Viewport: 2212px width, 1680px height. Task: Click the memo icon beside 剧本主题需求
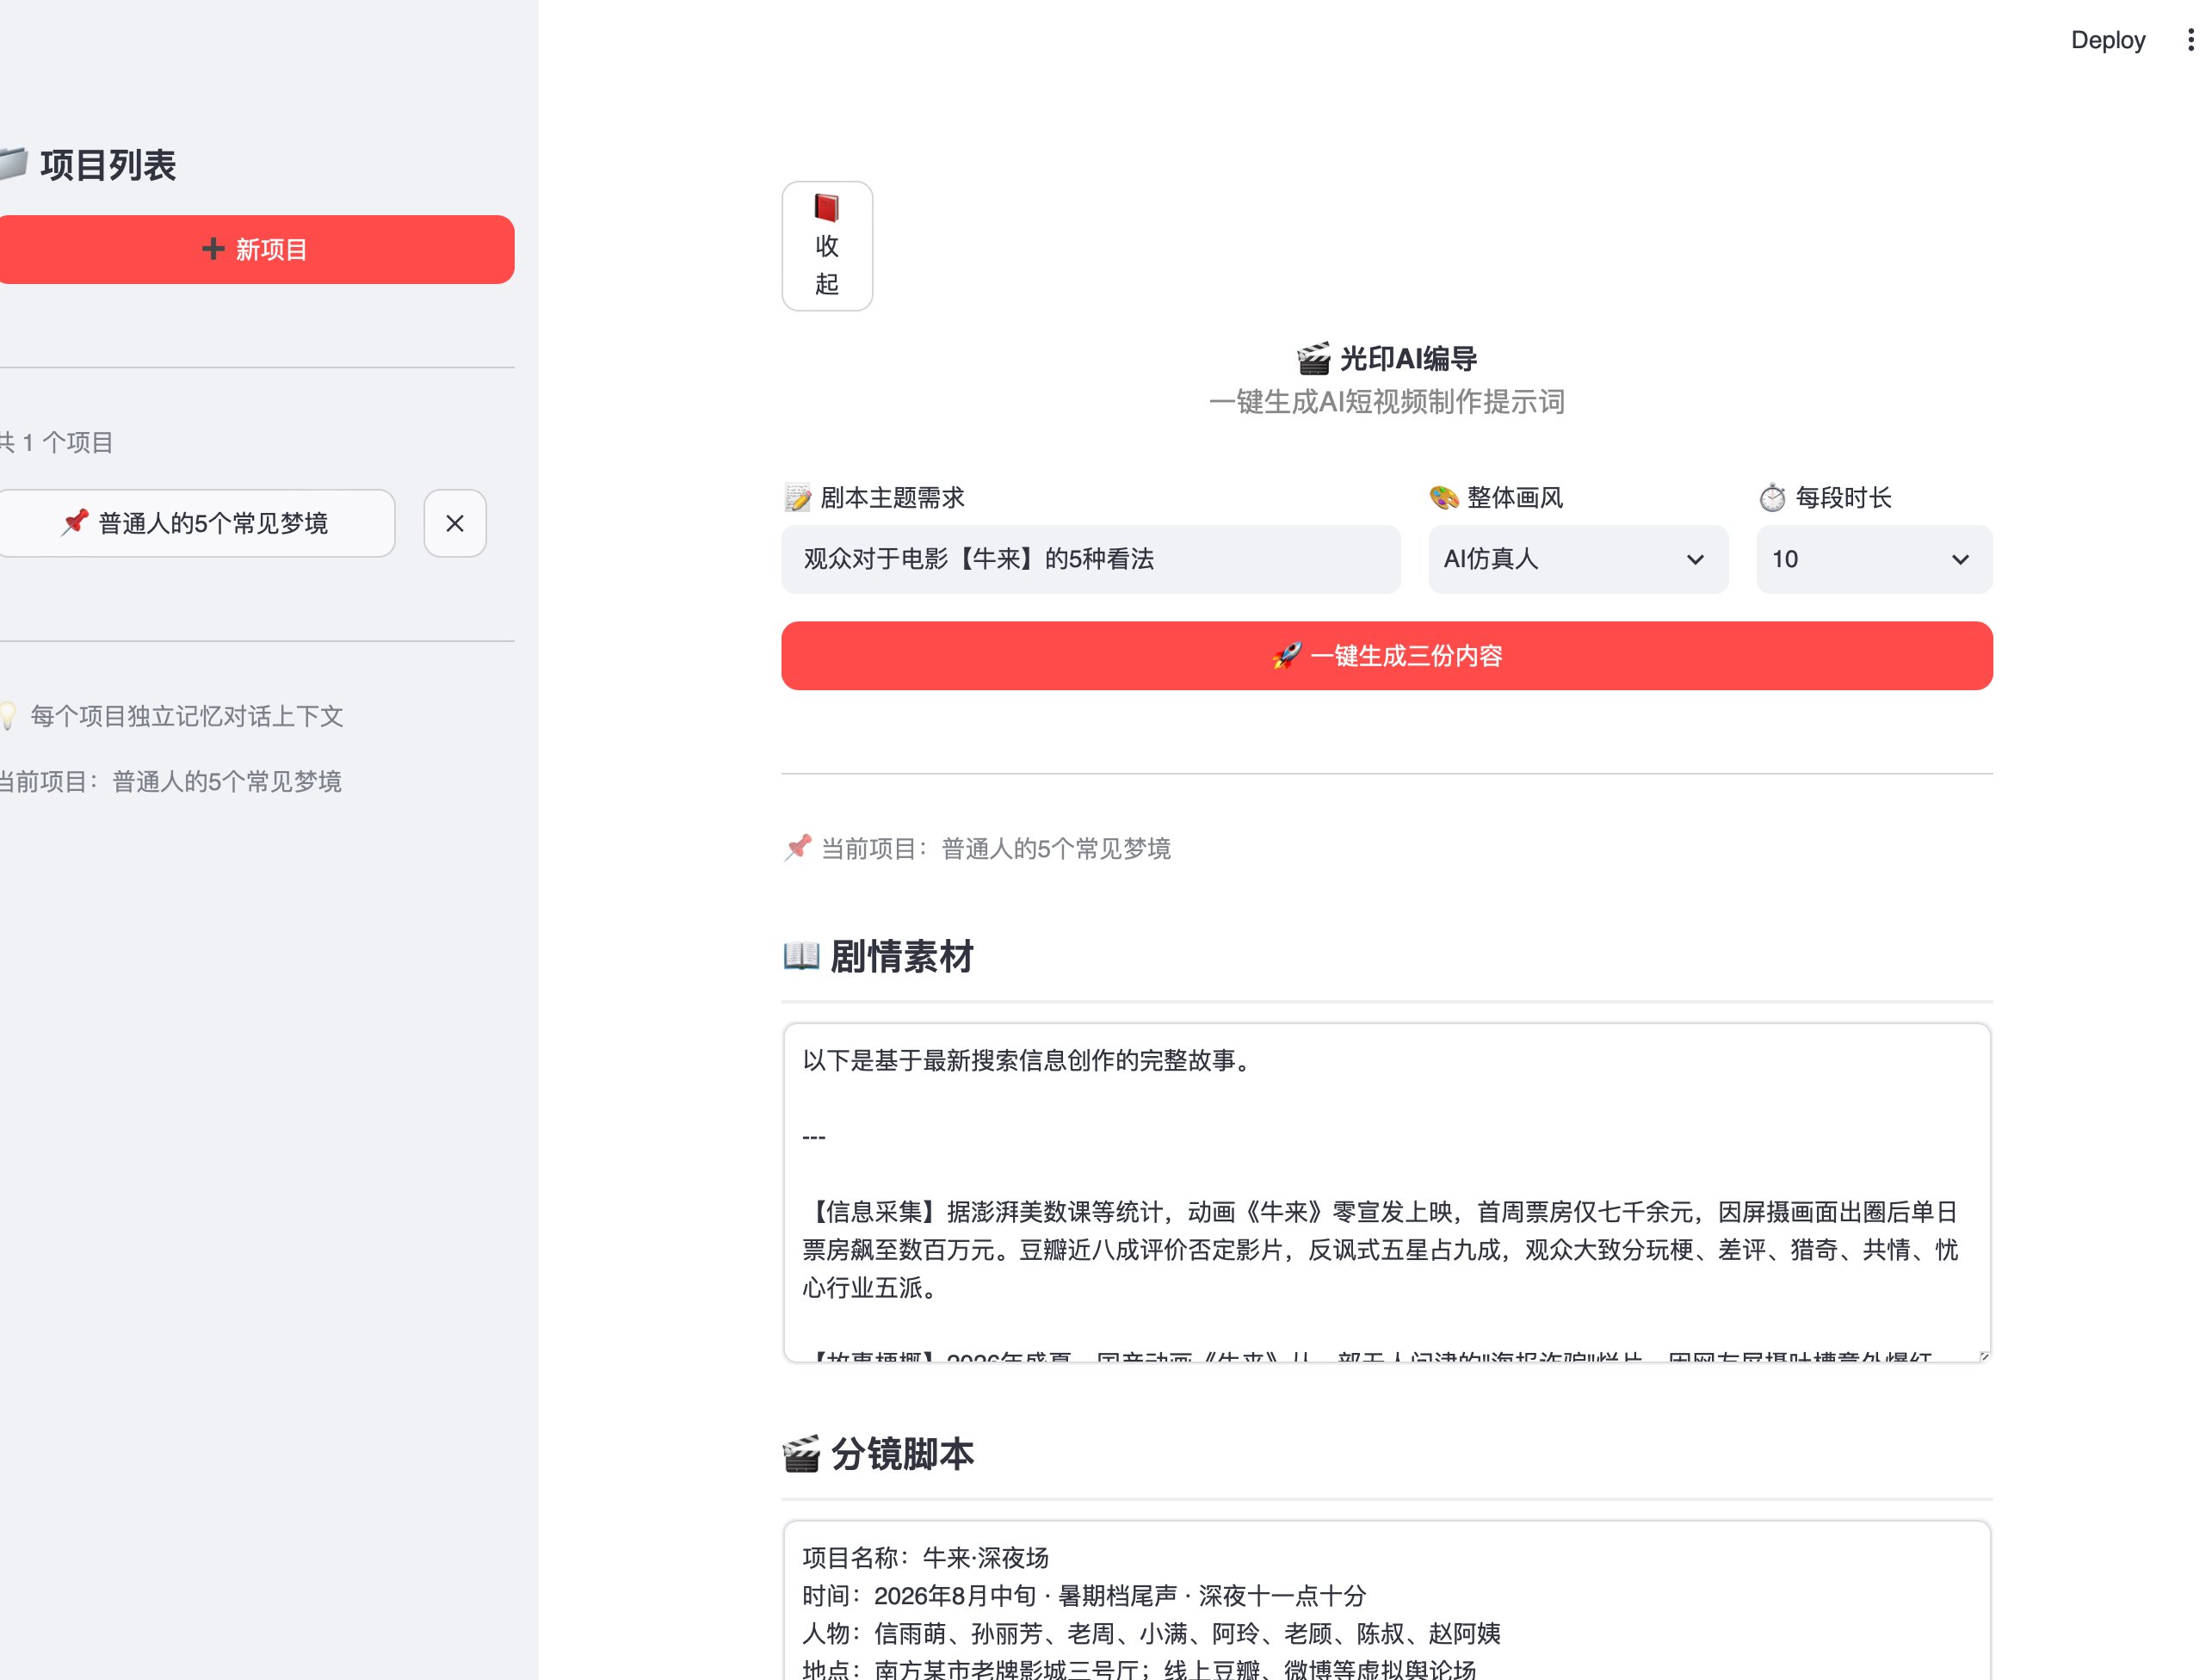[797, 497]
